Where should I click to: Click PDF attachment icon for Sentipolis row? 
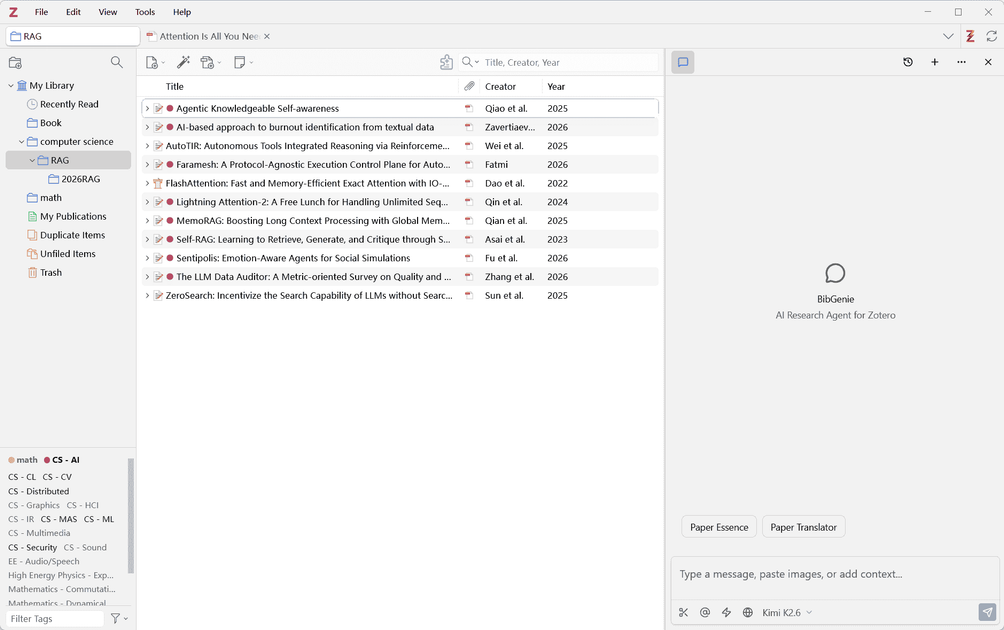469,258
